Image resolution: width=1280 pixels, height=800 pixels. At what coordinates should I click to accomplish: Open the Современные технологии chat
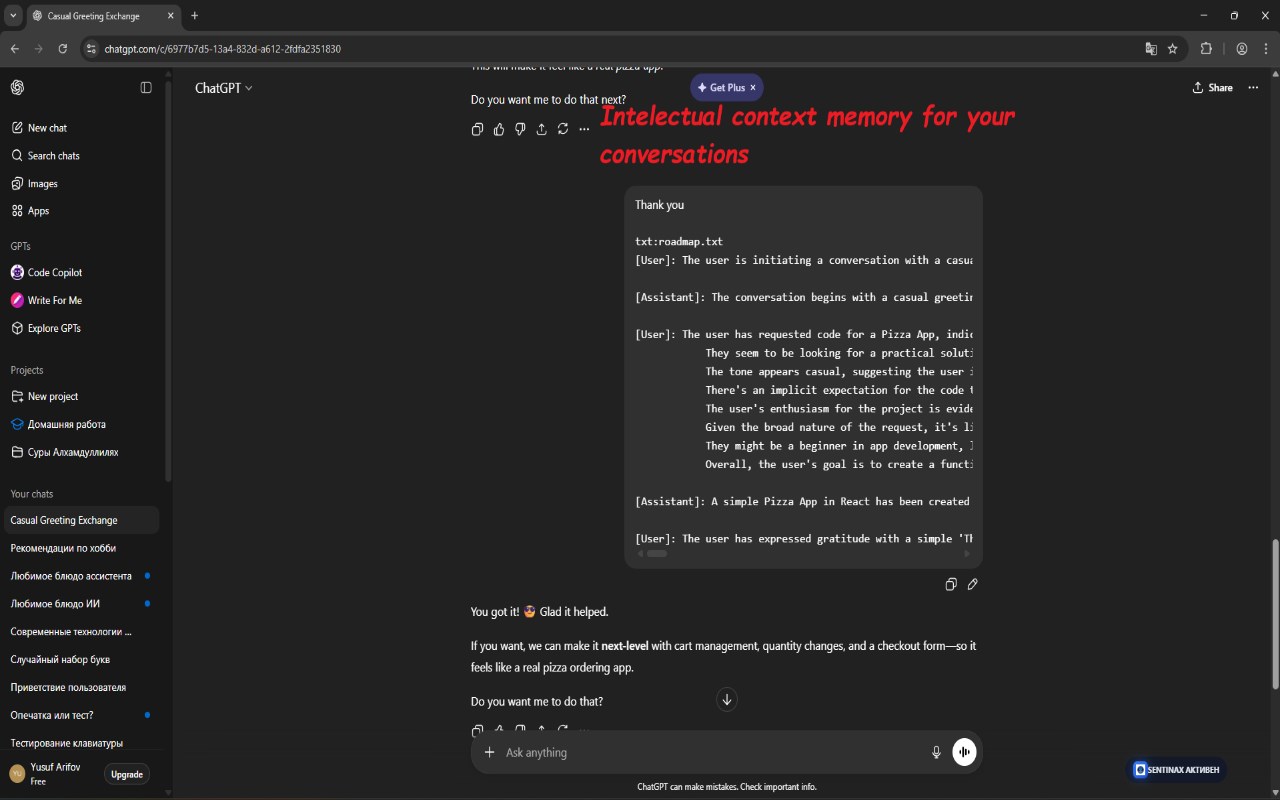[x=82, y=632]
